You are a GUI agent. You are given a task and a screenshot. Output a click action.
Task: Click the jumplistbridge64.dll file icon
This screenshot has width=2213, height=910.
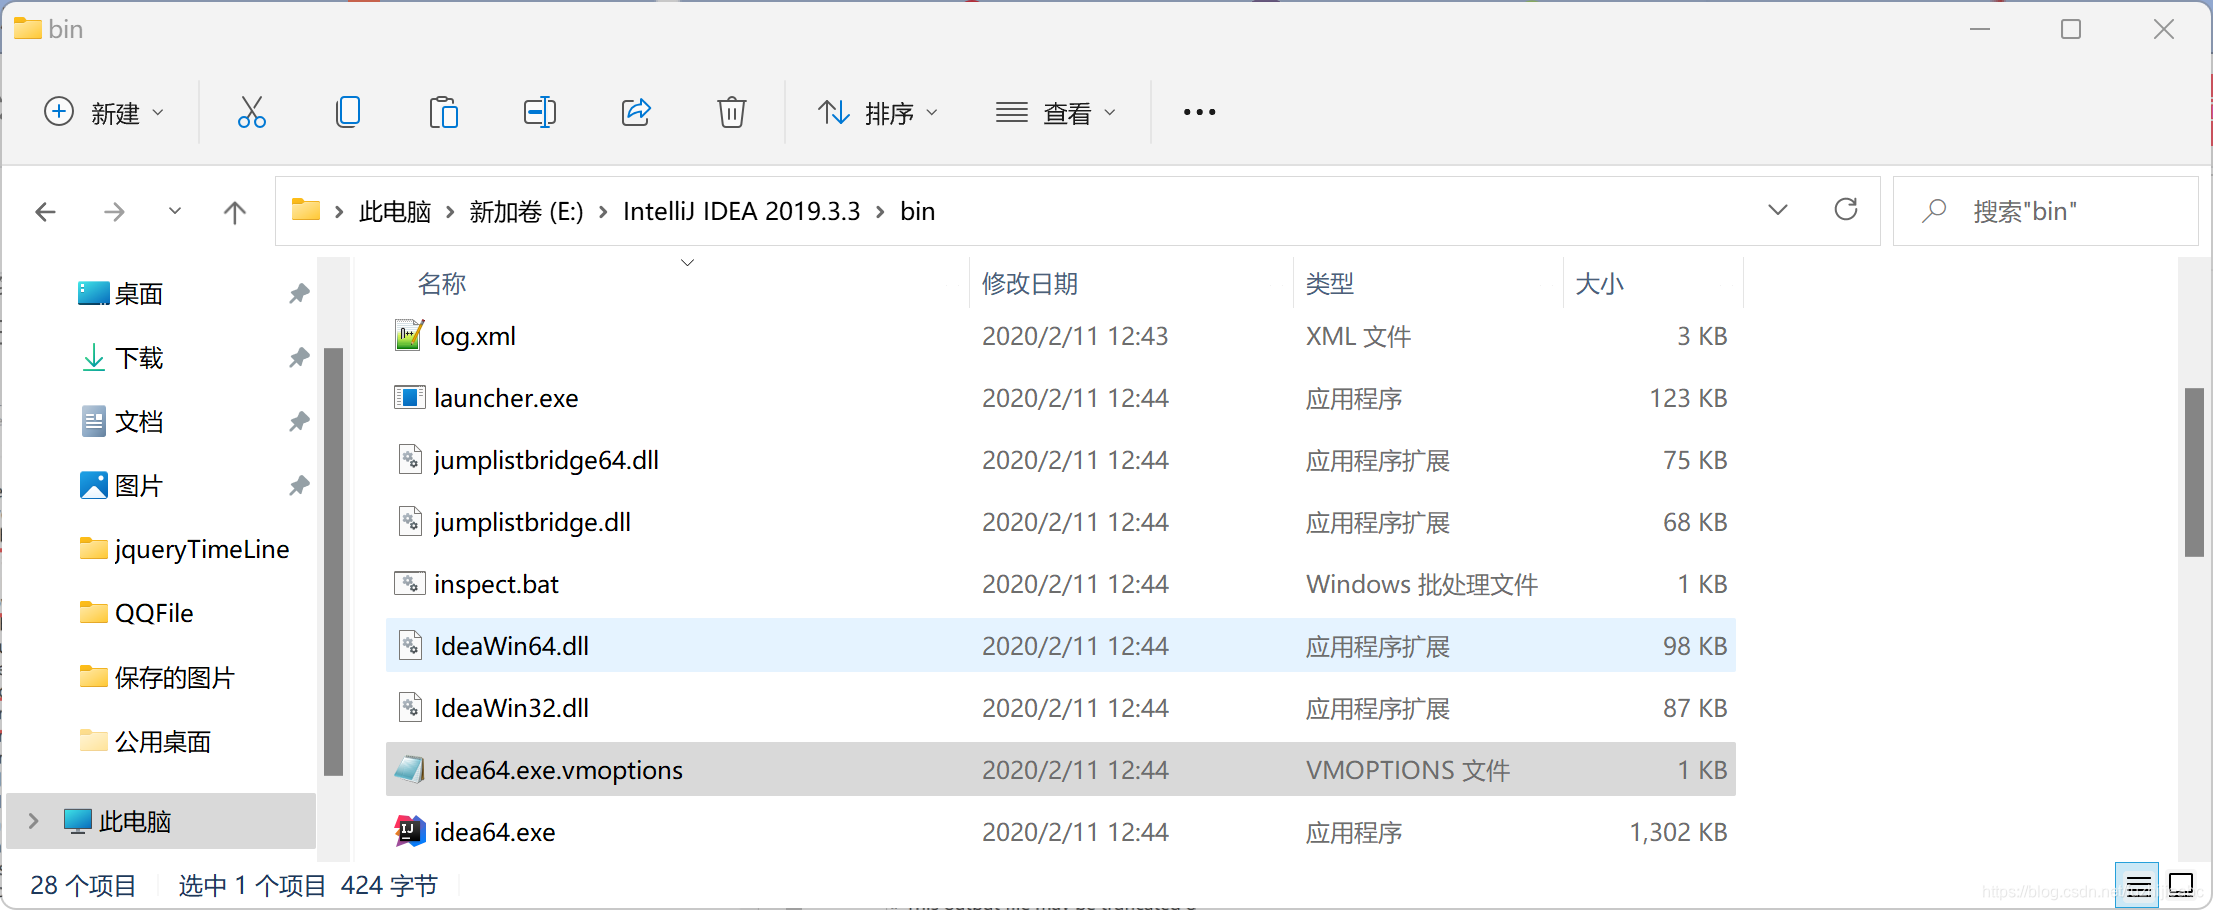coord(410,459)
